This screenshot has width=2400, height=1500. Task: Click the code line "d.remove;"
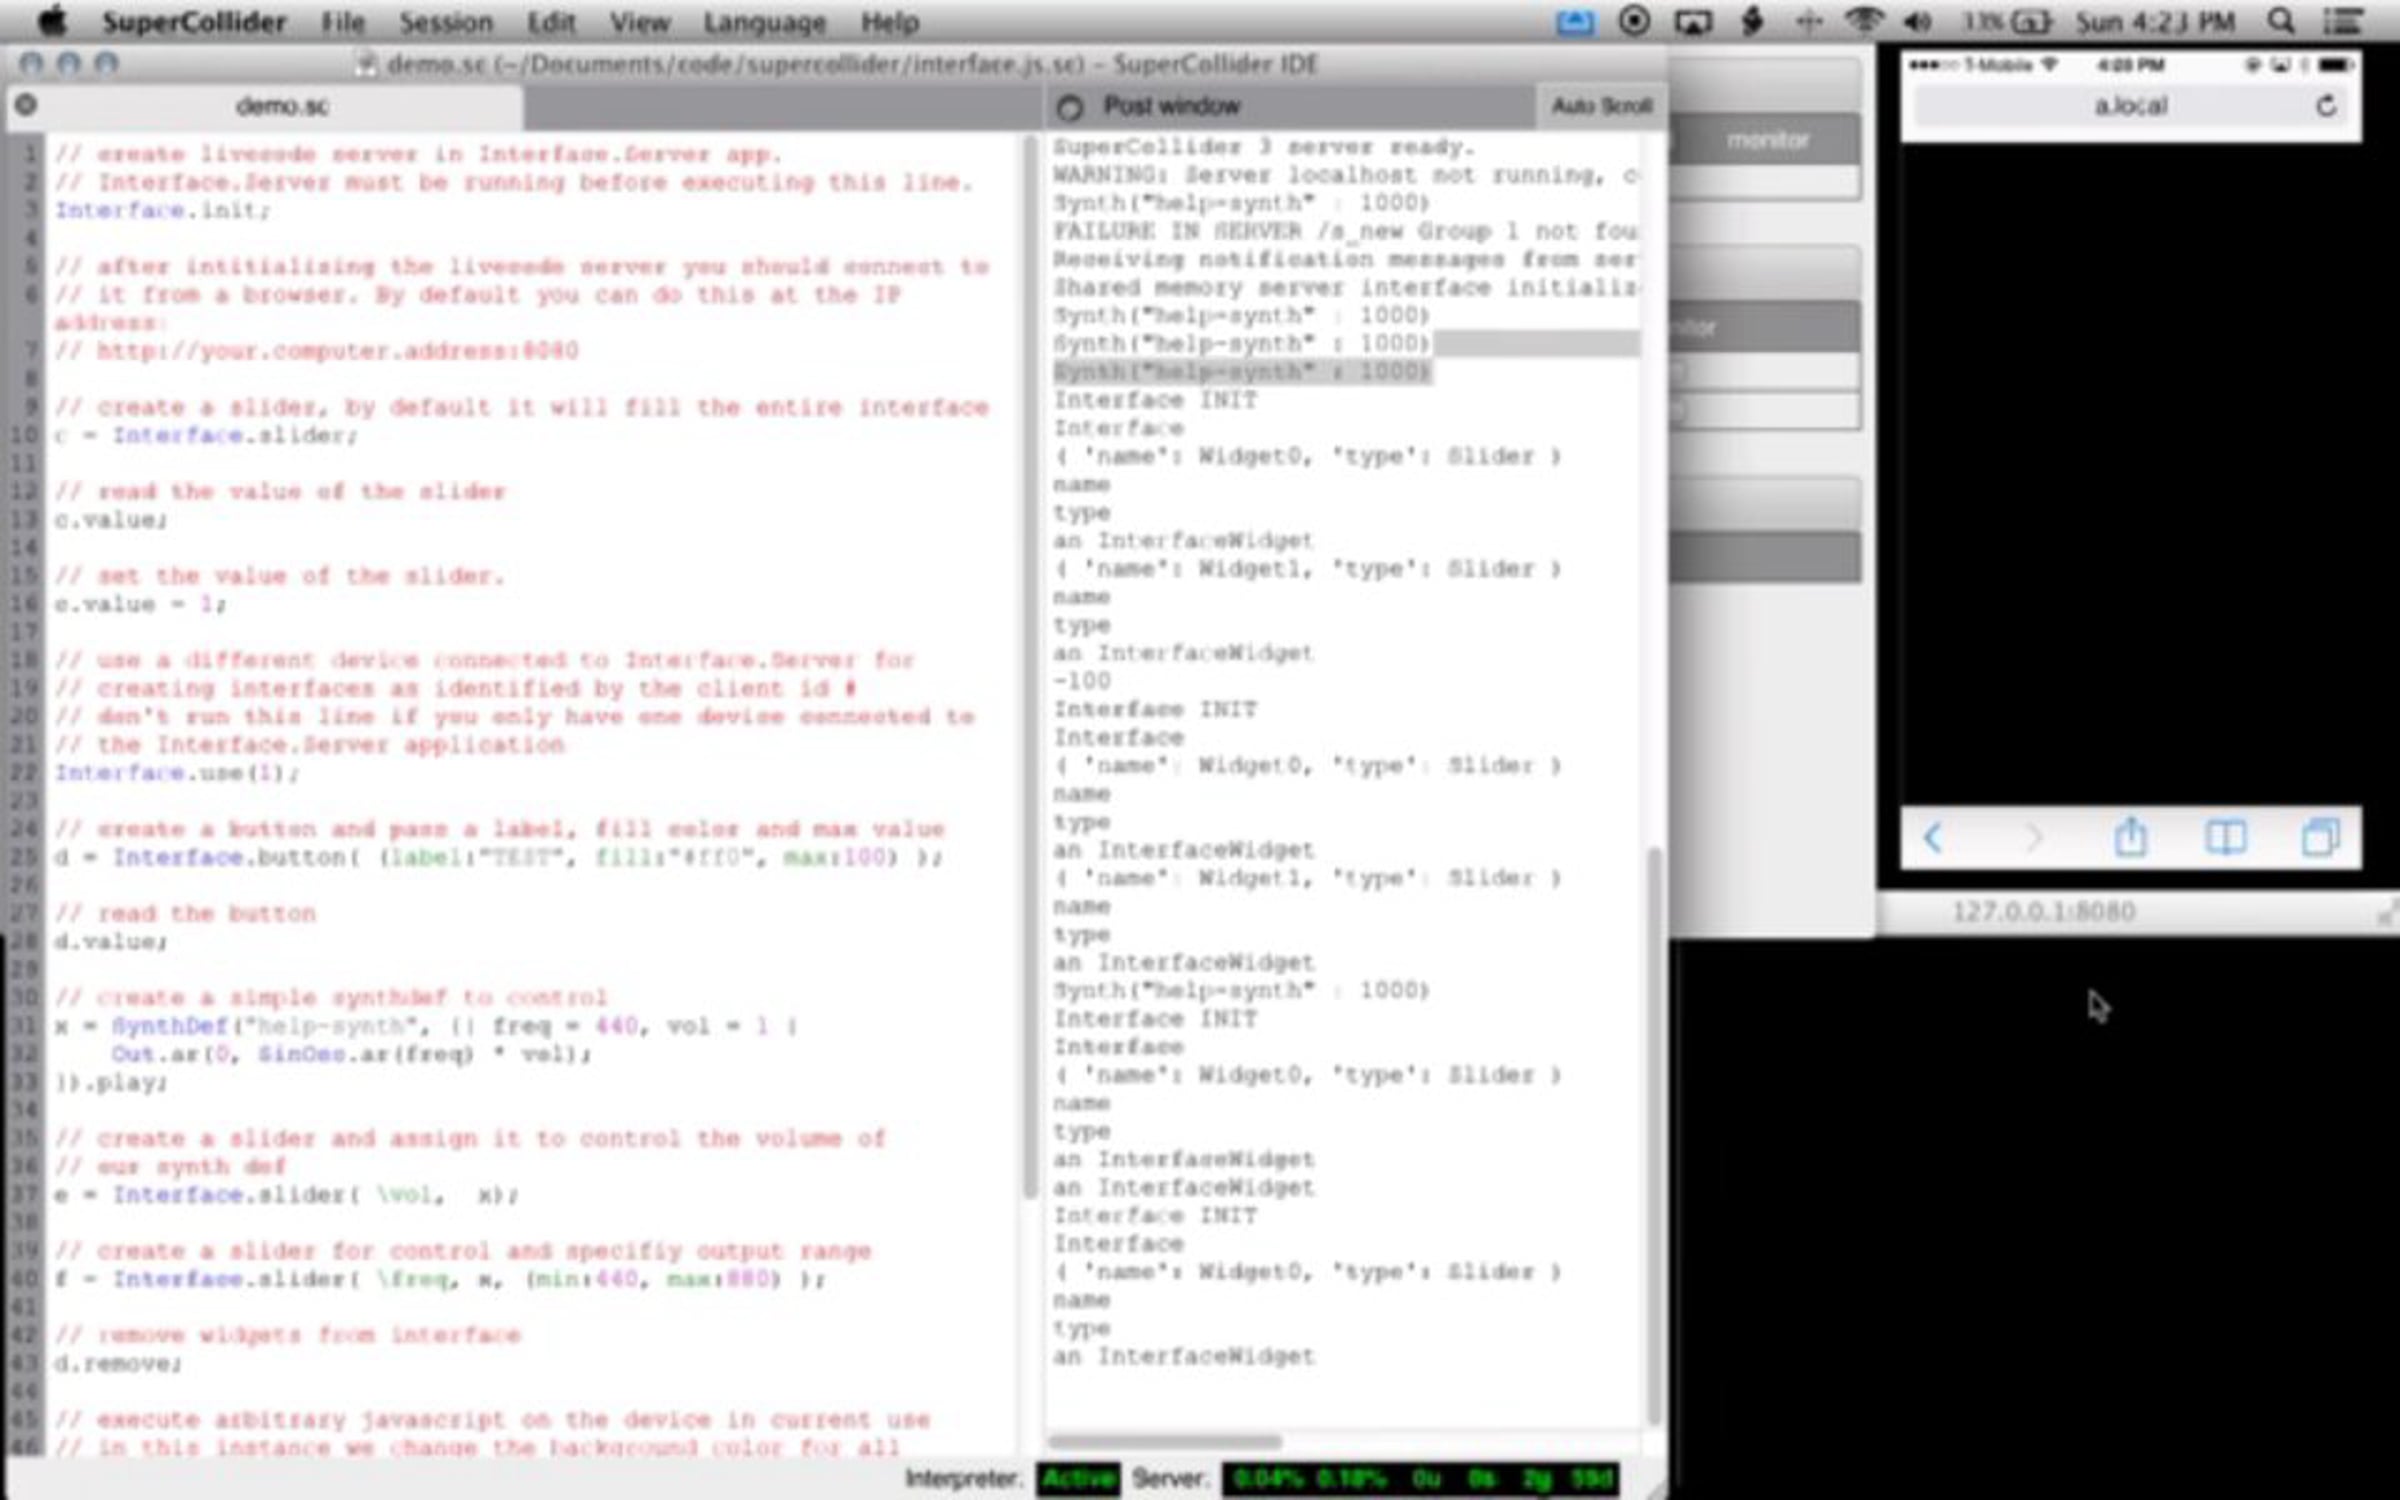point(118,1364)
